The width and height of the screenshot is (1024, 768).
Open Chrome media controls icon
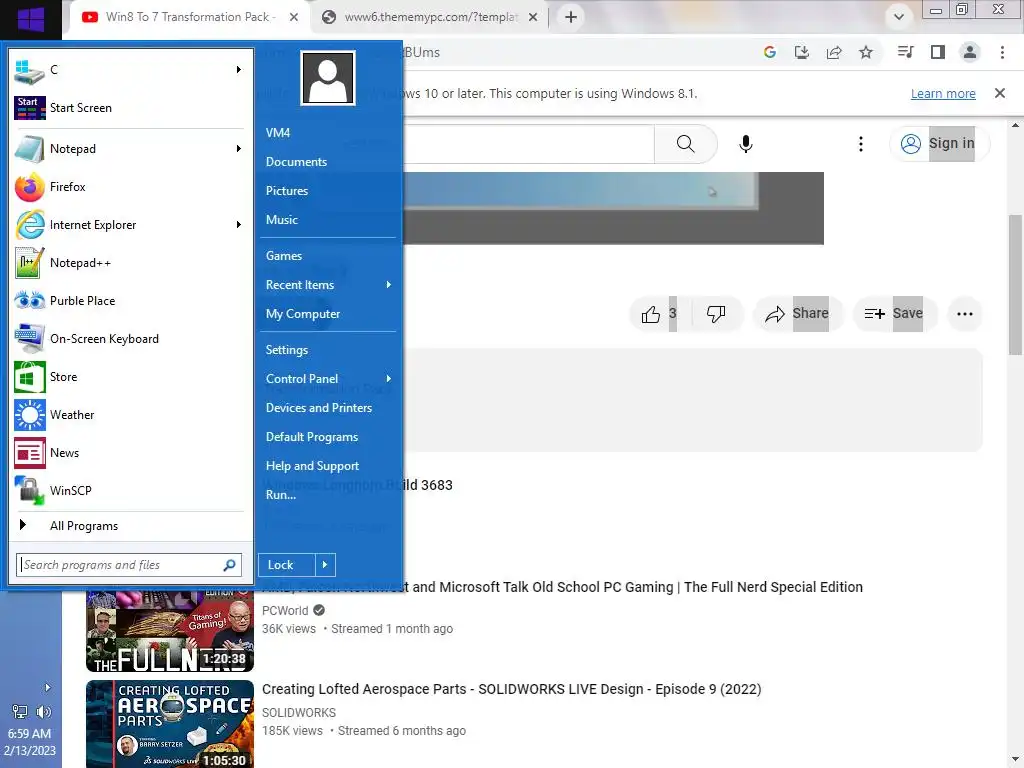pos(905,52)
